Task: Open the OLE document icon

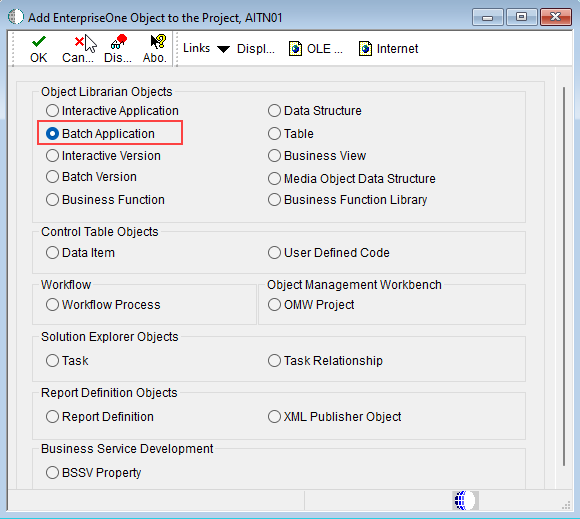Action: tap(295, 48)
